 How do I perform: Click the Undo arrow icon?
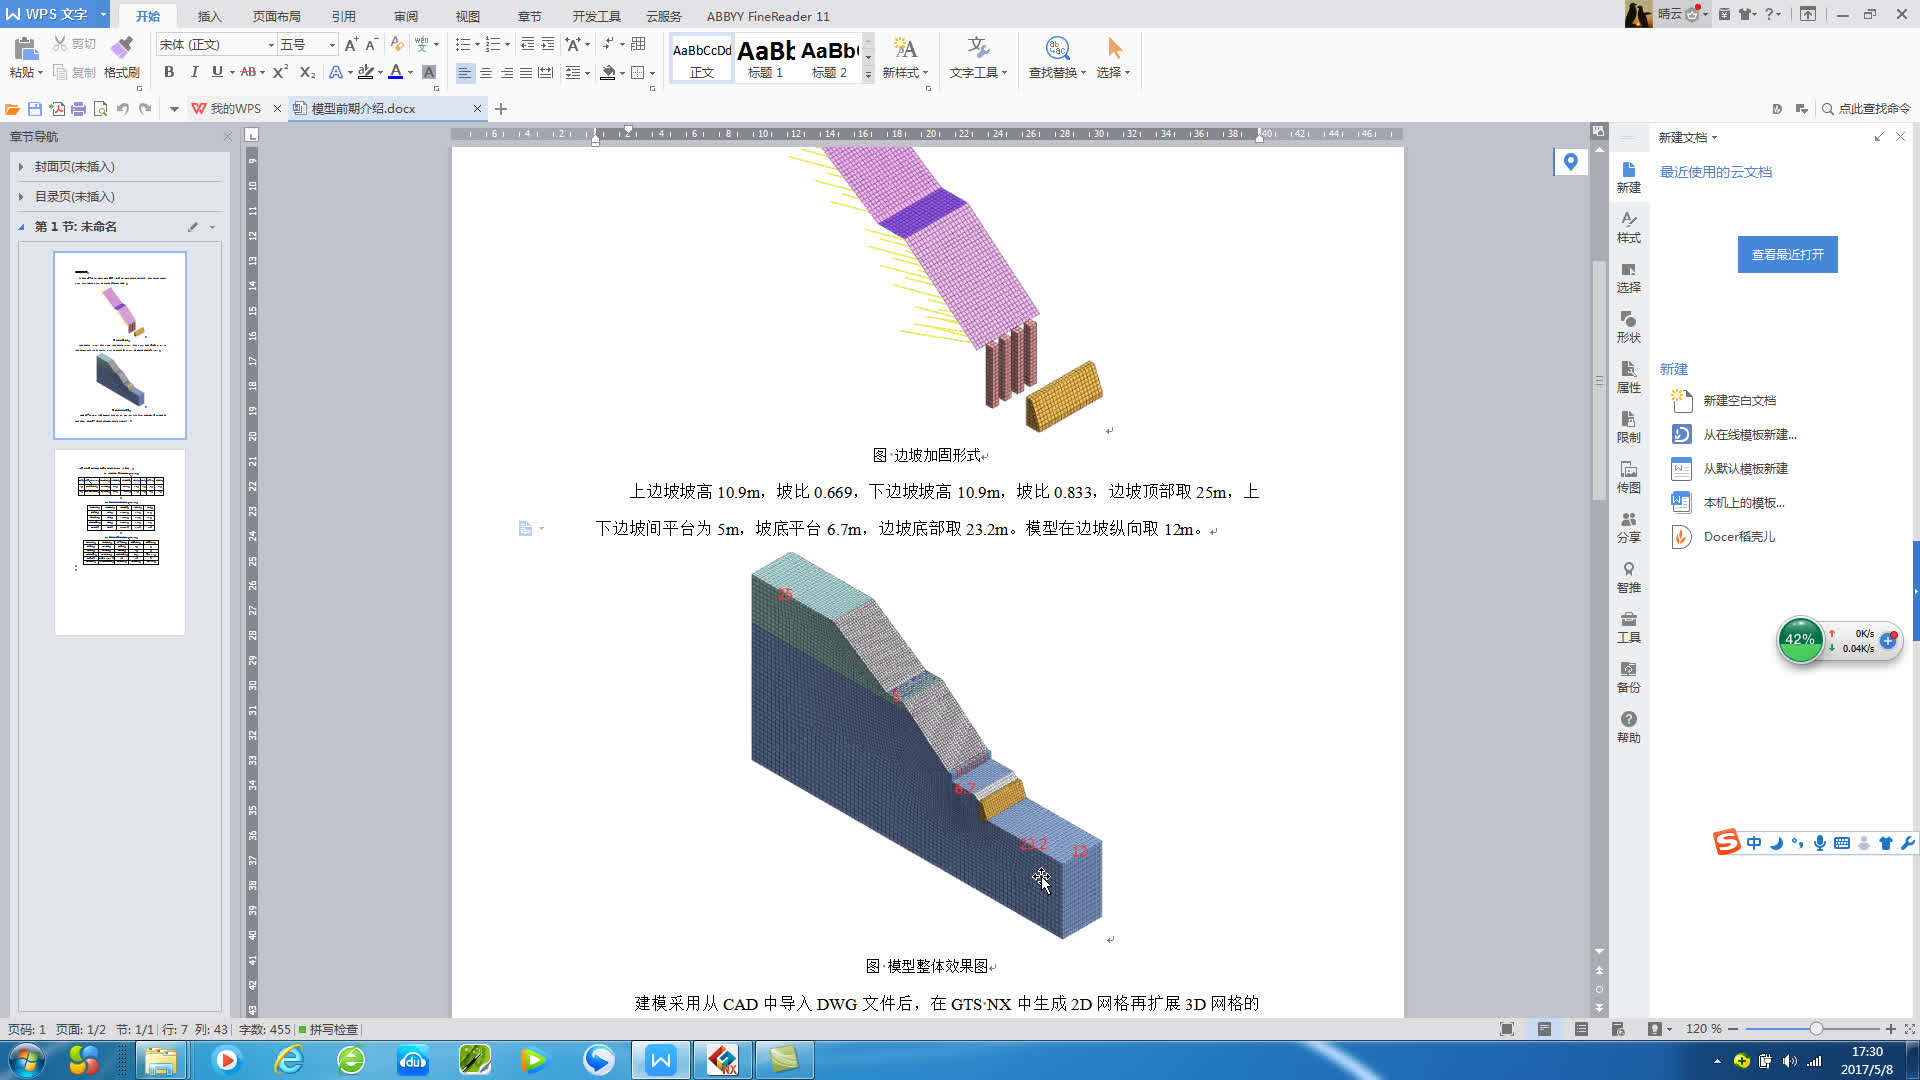(x=122, y=108)
